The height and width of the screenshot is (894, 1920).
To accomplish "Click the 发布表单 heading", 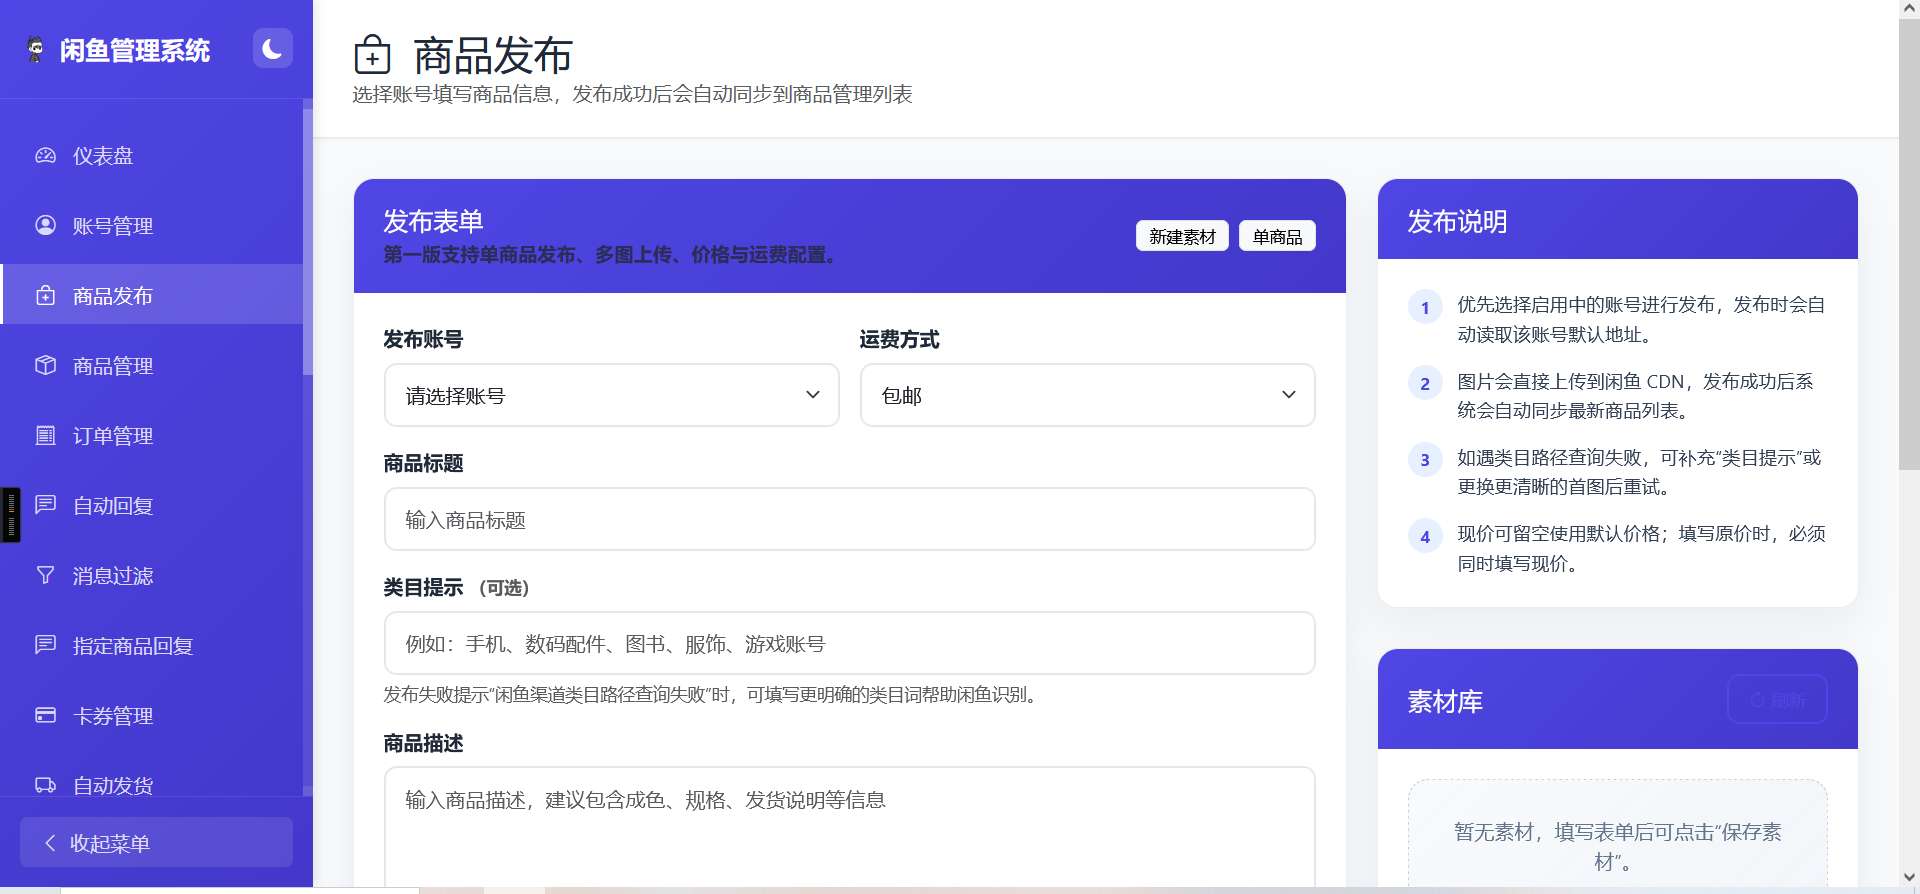I will coord(433,221).
